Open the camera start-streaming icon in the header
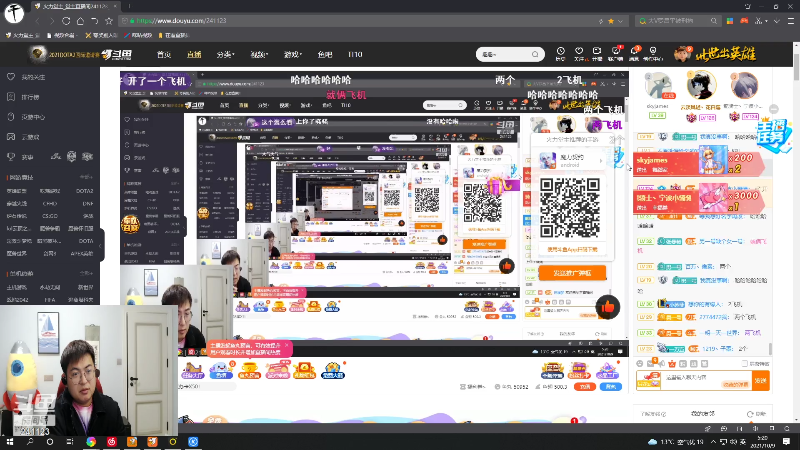 tap(597, 53)
